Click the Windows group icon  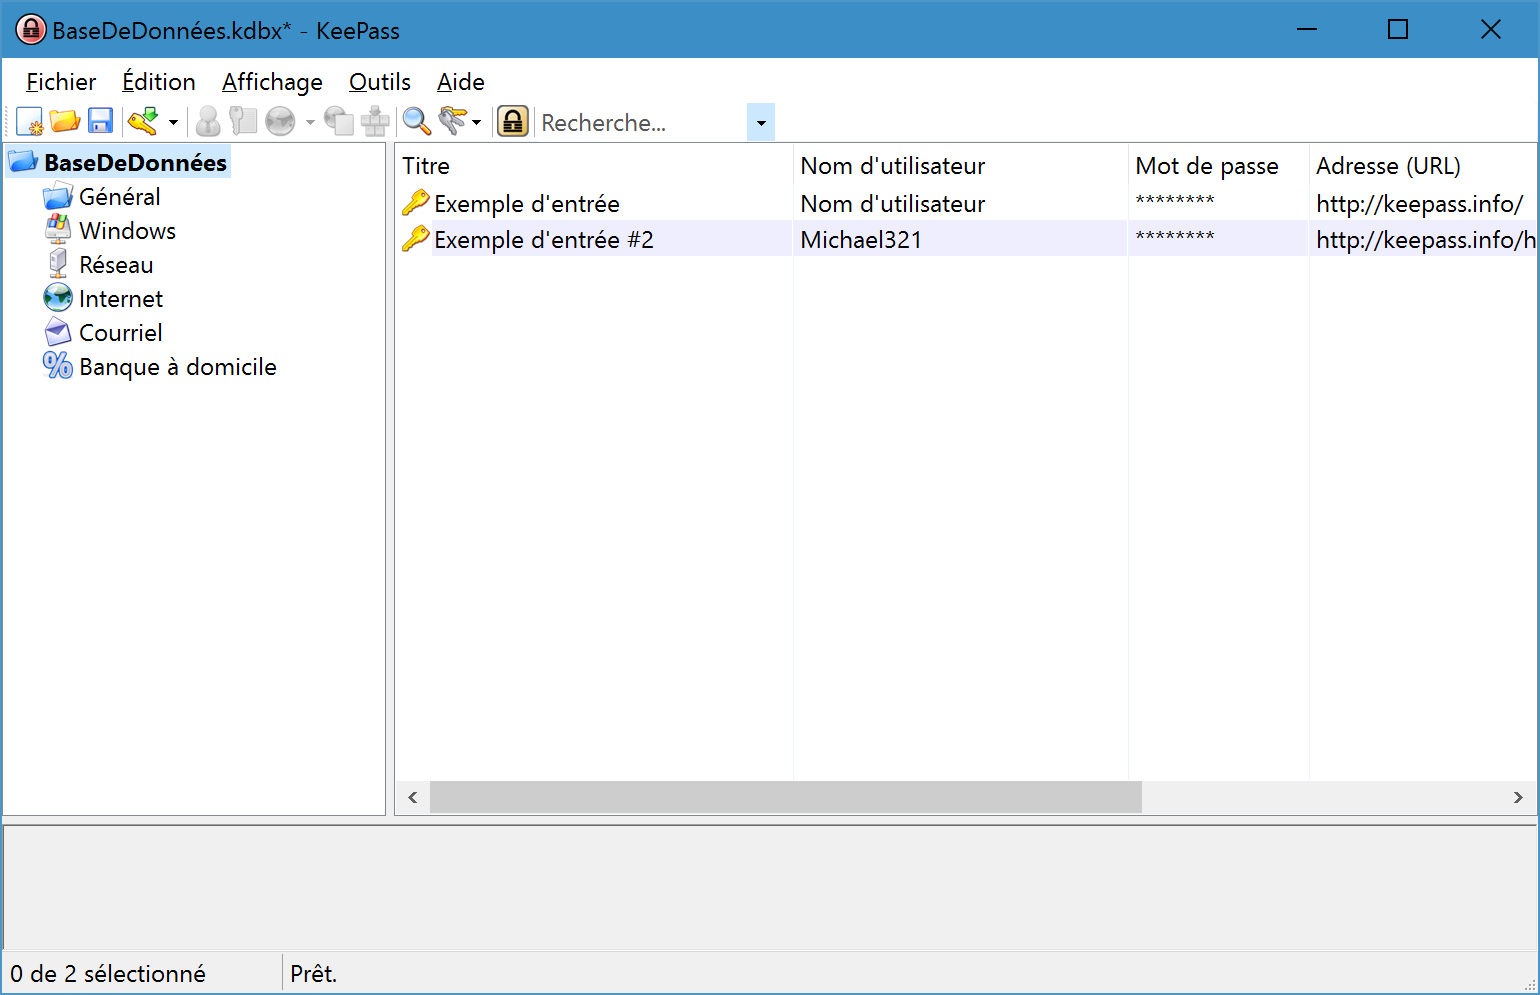click(58, 230)
